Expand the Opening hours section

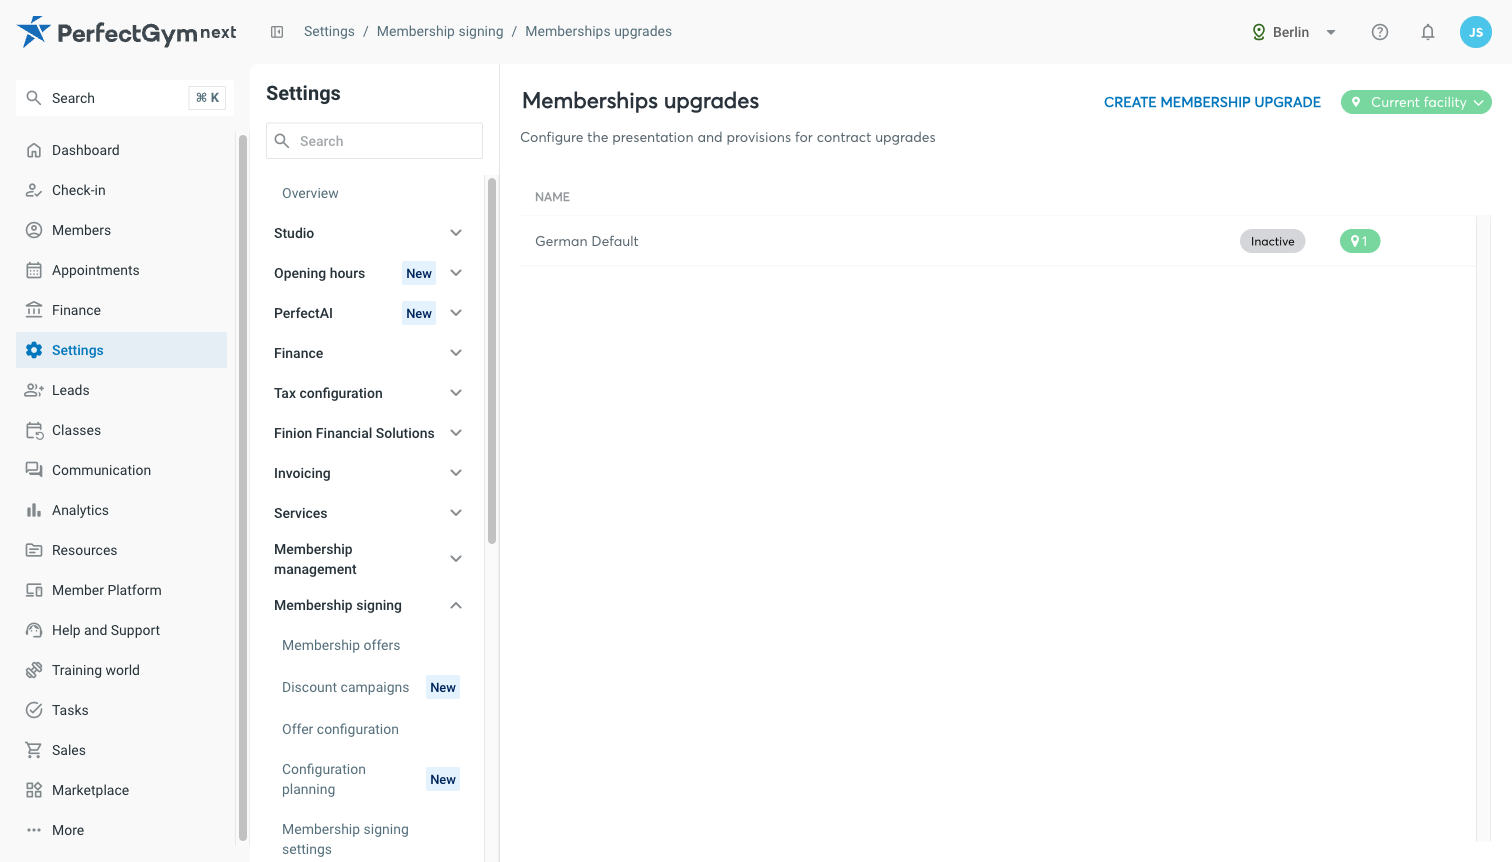[x=456, y=273]
